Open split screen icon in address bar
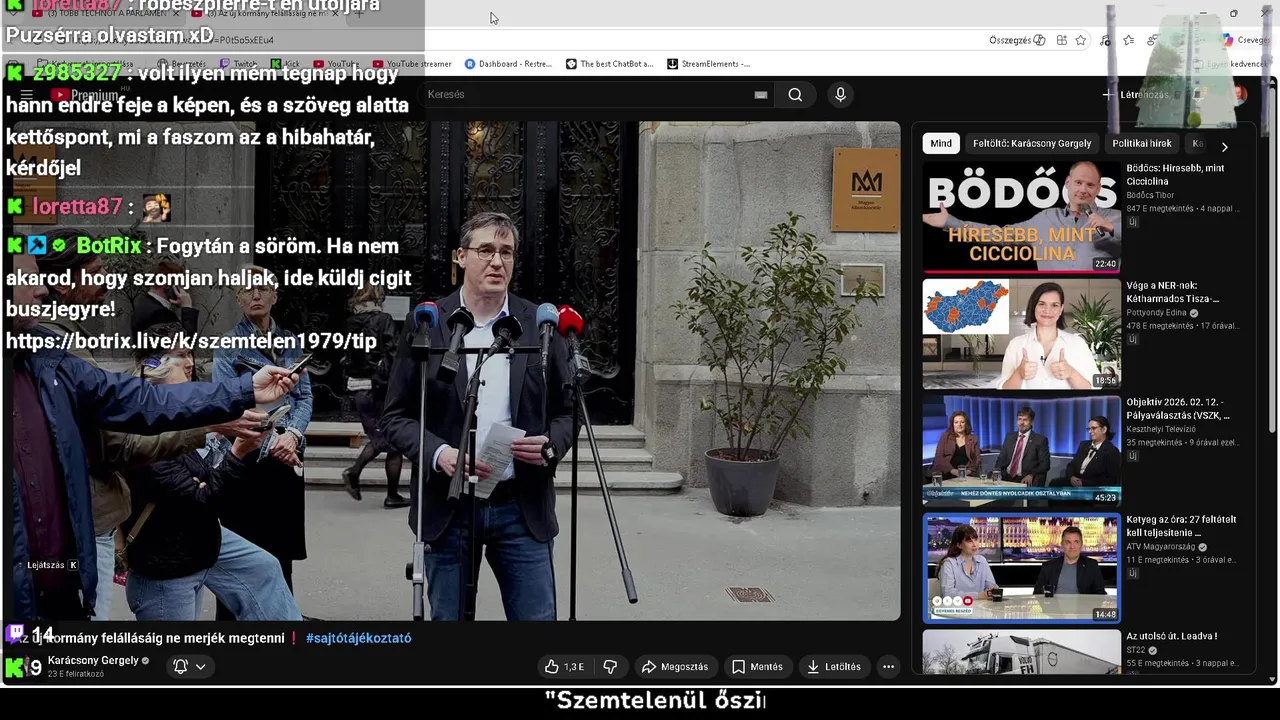 point(1061,40)
